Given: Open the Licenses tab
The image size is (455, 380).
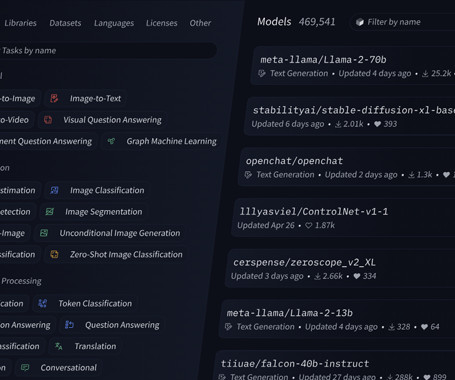Looking at the screenshot, I should [162, 23].
